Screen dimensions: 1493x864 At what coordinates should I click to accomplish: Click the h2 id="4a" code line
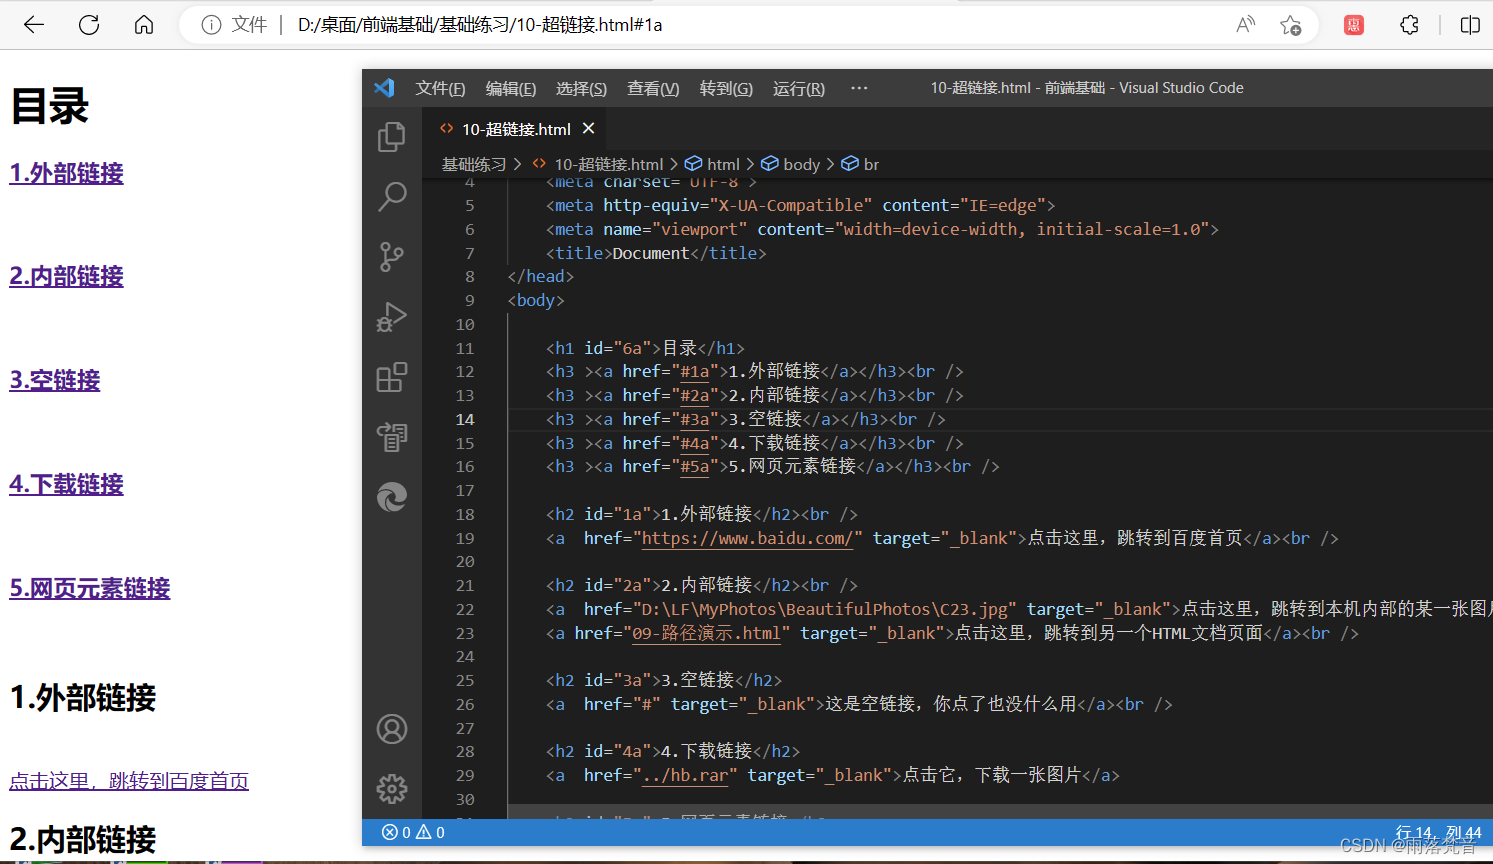point(673,751)
